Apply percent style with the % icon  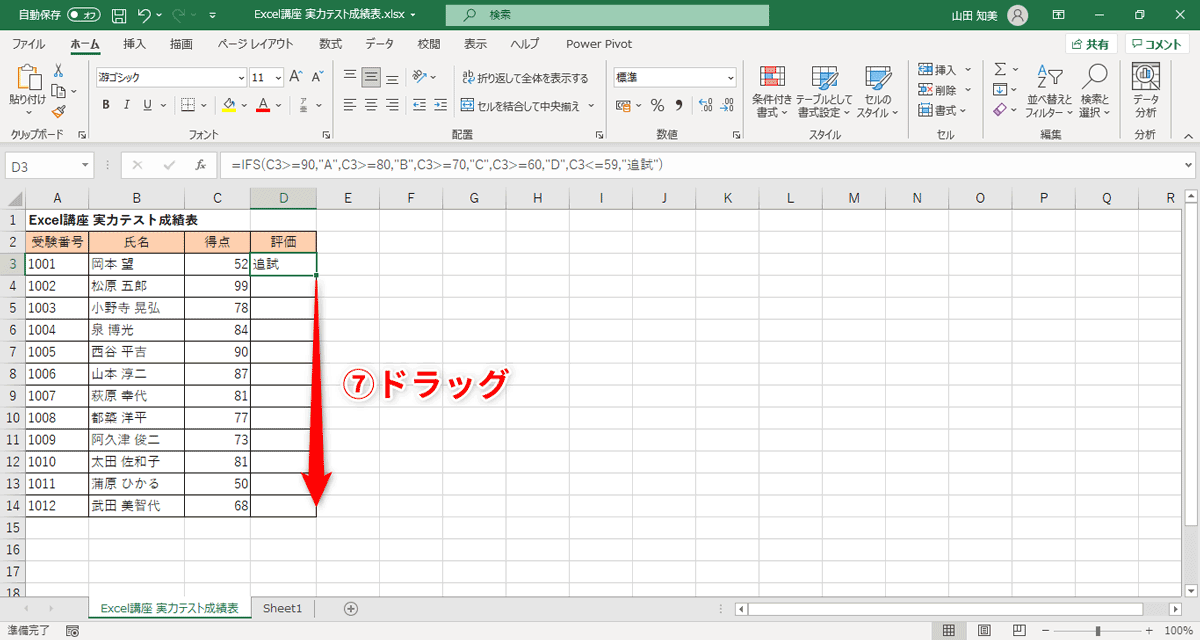click(x=656, y=103)
